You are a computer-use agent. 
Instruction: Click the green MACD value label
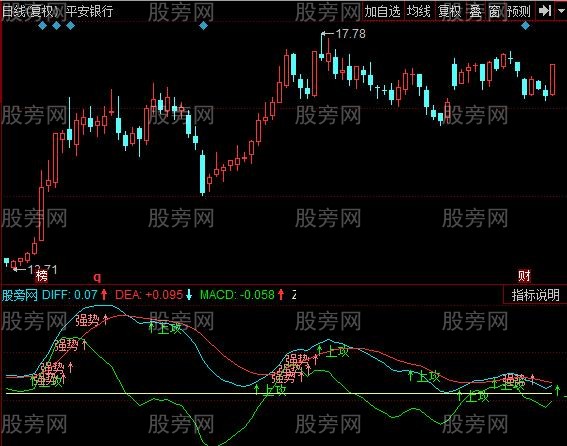237,295
